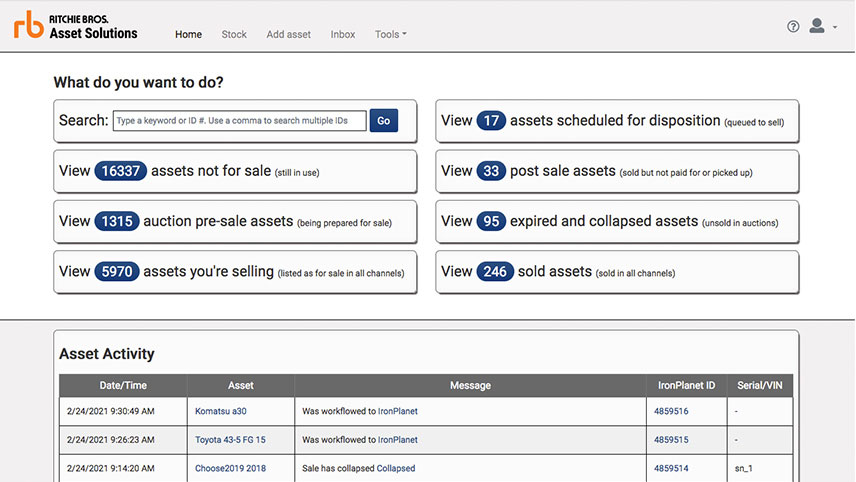View 33 post sale assets

point(617,171)
